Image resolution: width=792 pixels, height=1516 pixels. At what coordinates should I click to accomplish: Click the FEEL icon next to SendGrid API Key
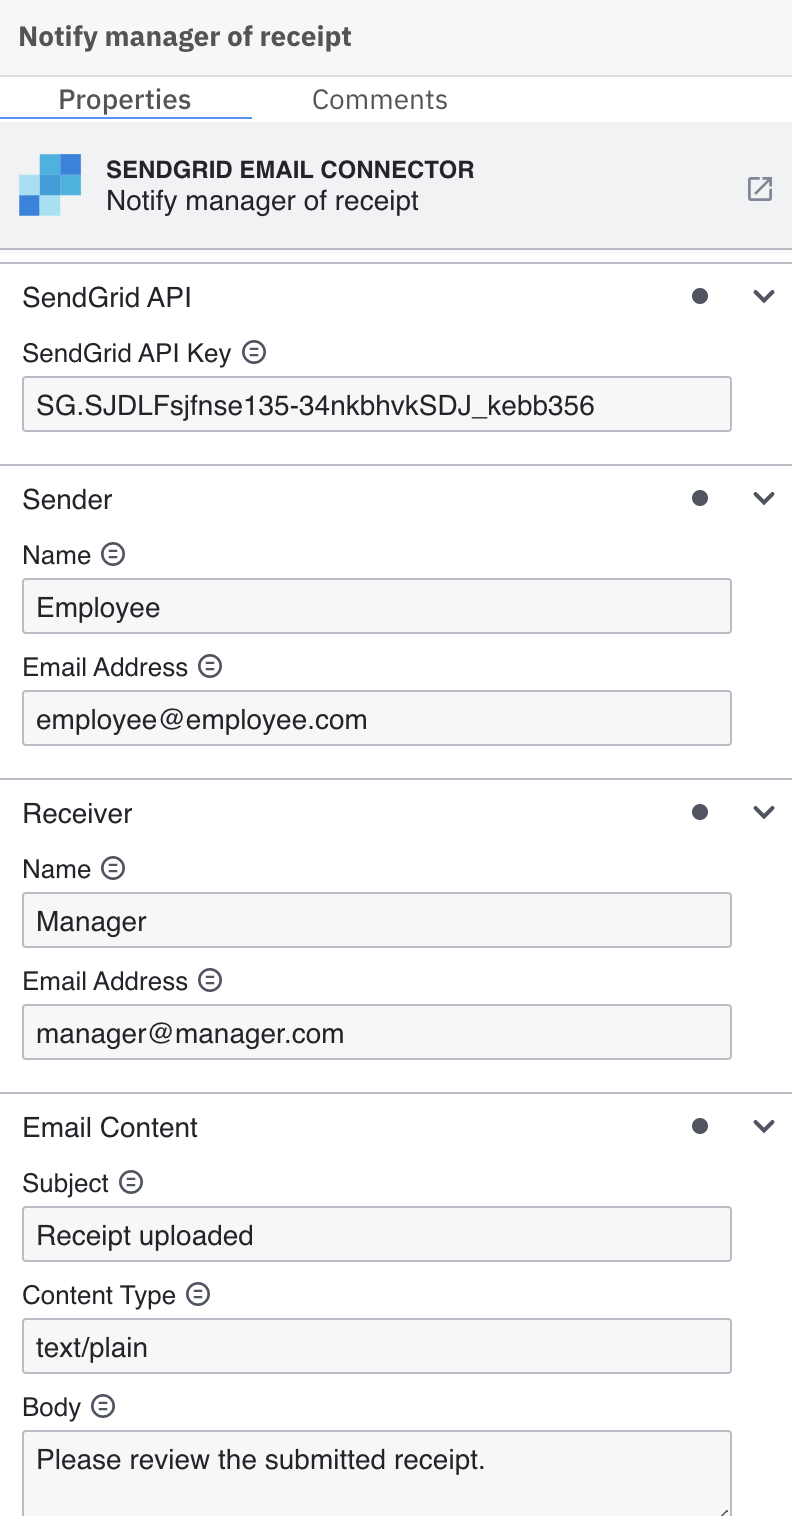coord(253,352)
